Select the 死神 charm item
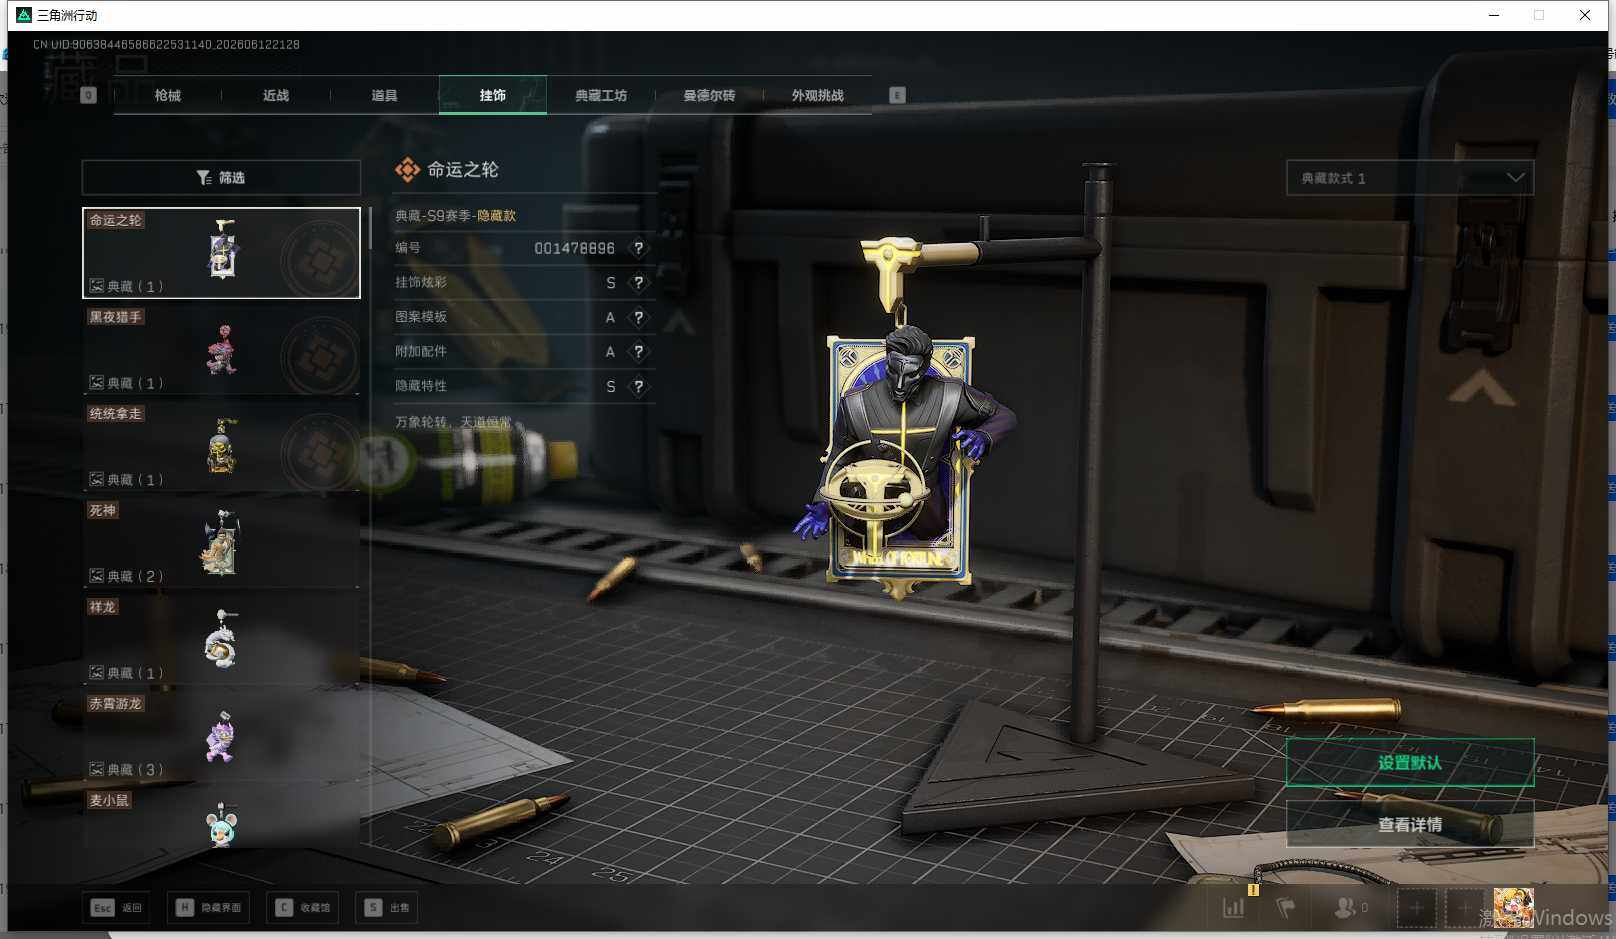This screenshot has height=939, width=1616. [x=221, y=543]
